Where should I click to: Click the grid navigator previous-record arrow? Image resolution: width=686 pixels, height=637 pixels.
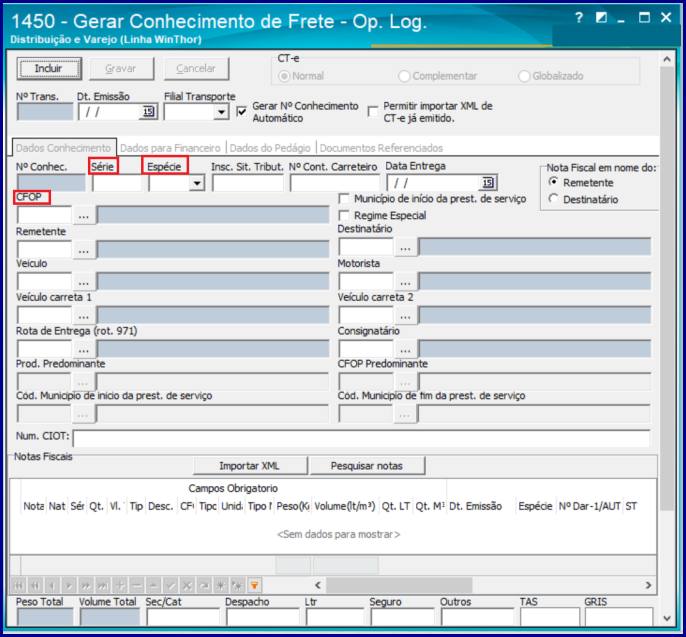tap(52, 585)
